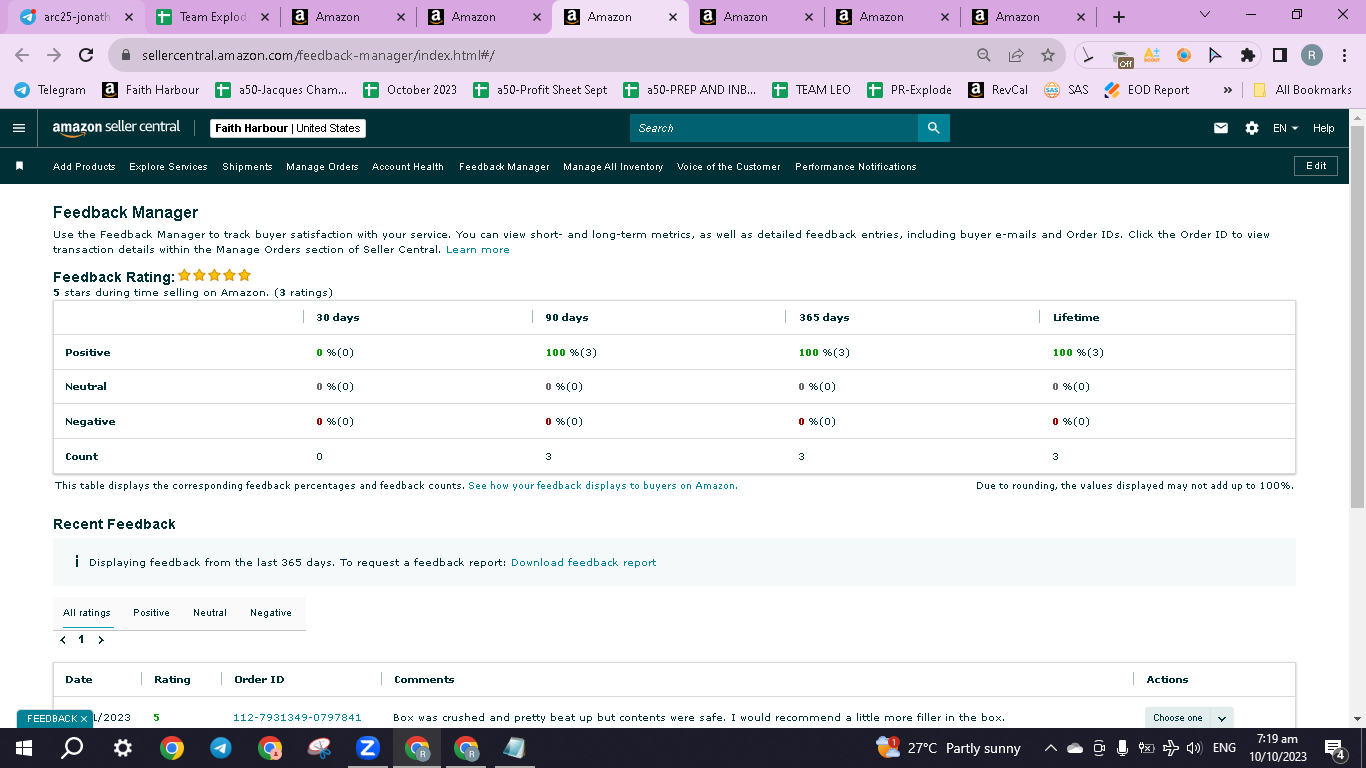This screenshot has width=1366, height=768.
Task: Click the orange circle extension icon
Action: [x=1184, y=55]
